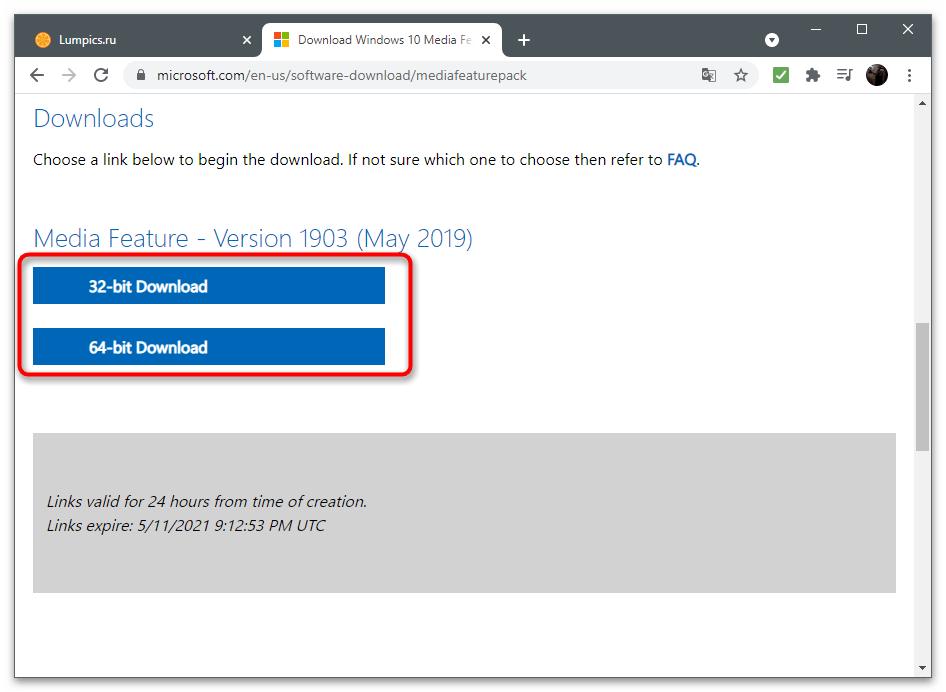Click the user profile avatar
The width and height of the screenshot is (946, 692).
point(877,75)
